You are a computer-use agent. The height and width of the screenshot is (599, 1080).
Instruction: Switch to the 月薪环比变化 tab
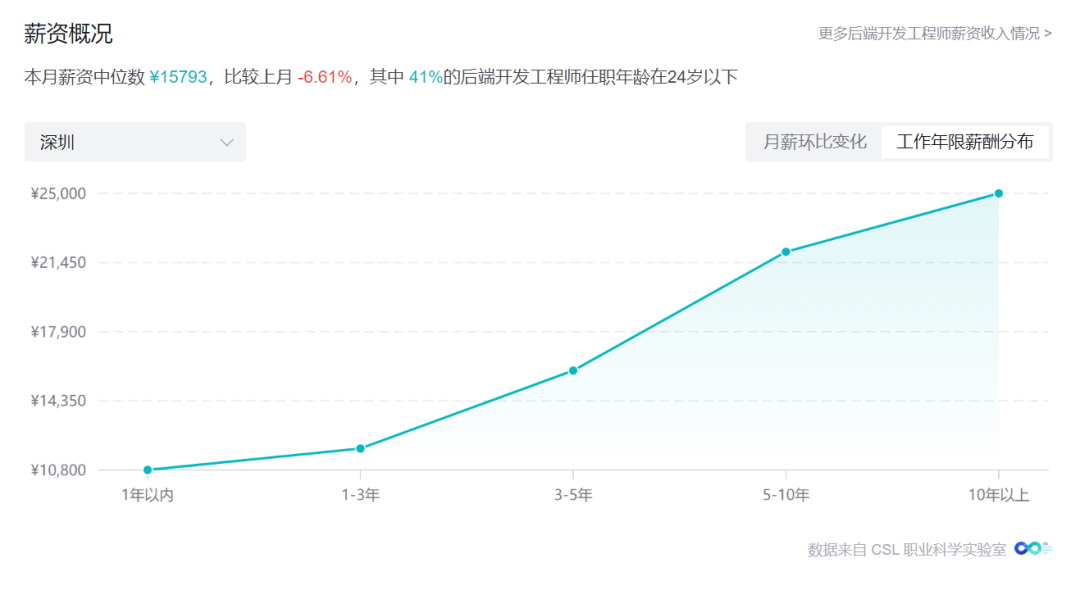pos(814,142)
